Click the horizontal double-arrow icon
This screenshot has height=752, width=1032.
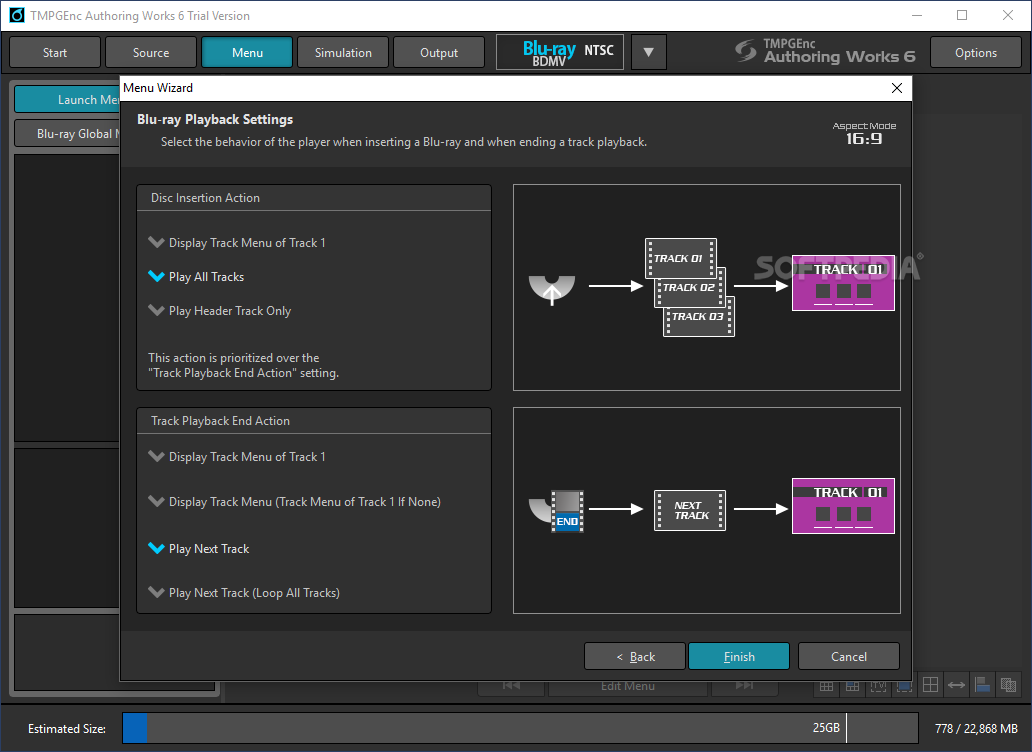click(x=956, y=686)
